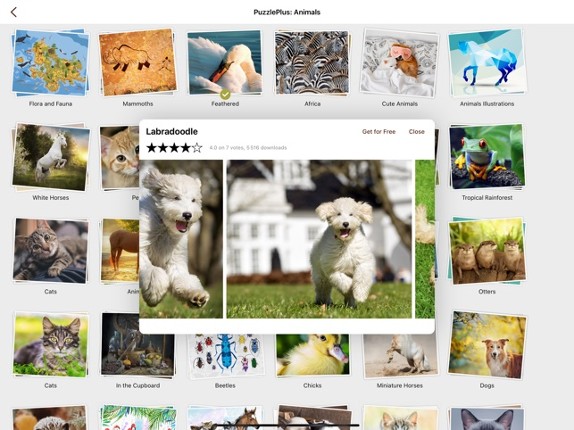The height and width of the screenshot is (430, 574).
Task: Open the Africa zebra puzzle pack
Action: [312, 62]
